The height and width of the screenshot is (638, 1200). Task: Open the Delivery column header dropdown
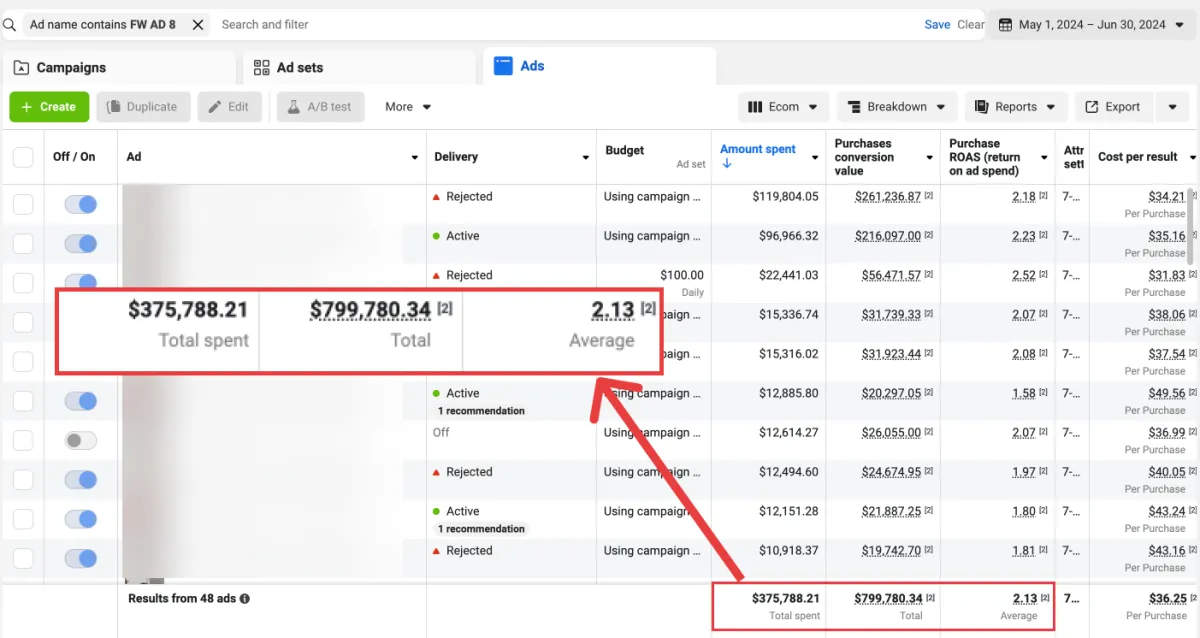tap(586, 158)
